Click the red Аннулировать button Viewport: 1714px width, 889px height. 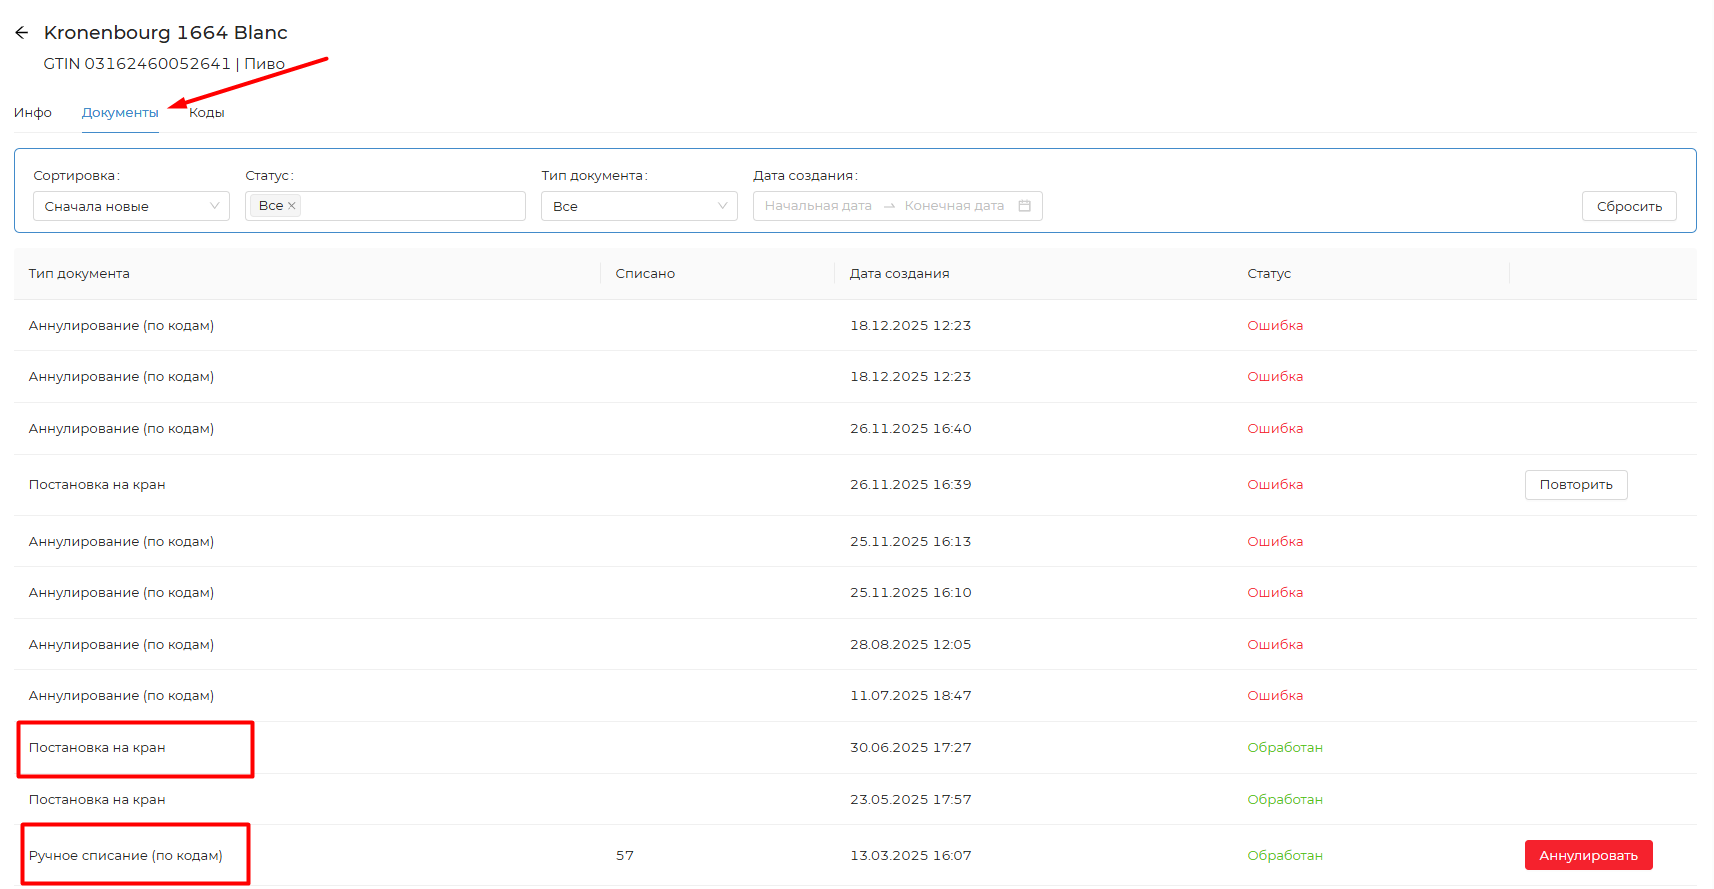(1588, 856)
